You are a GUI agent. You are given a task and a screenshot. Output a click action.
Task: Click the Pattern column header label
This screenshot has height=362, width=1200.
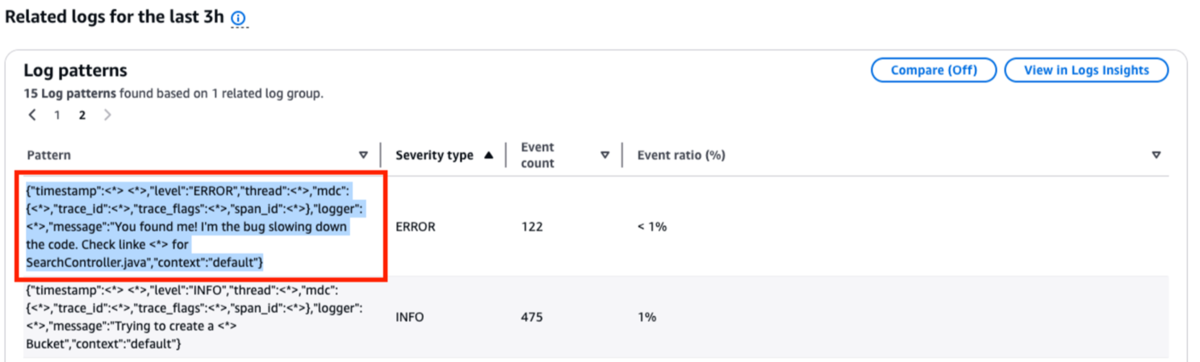[x=48, y=155]
